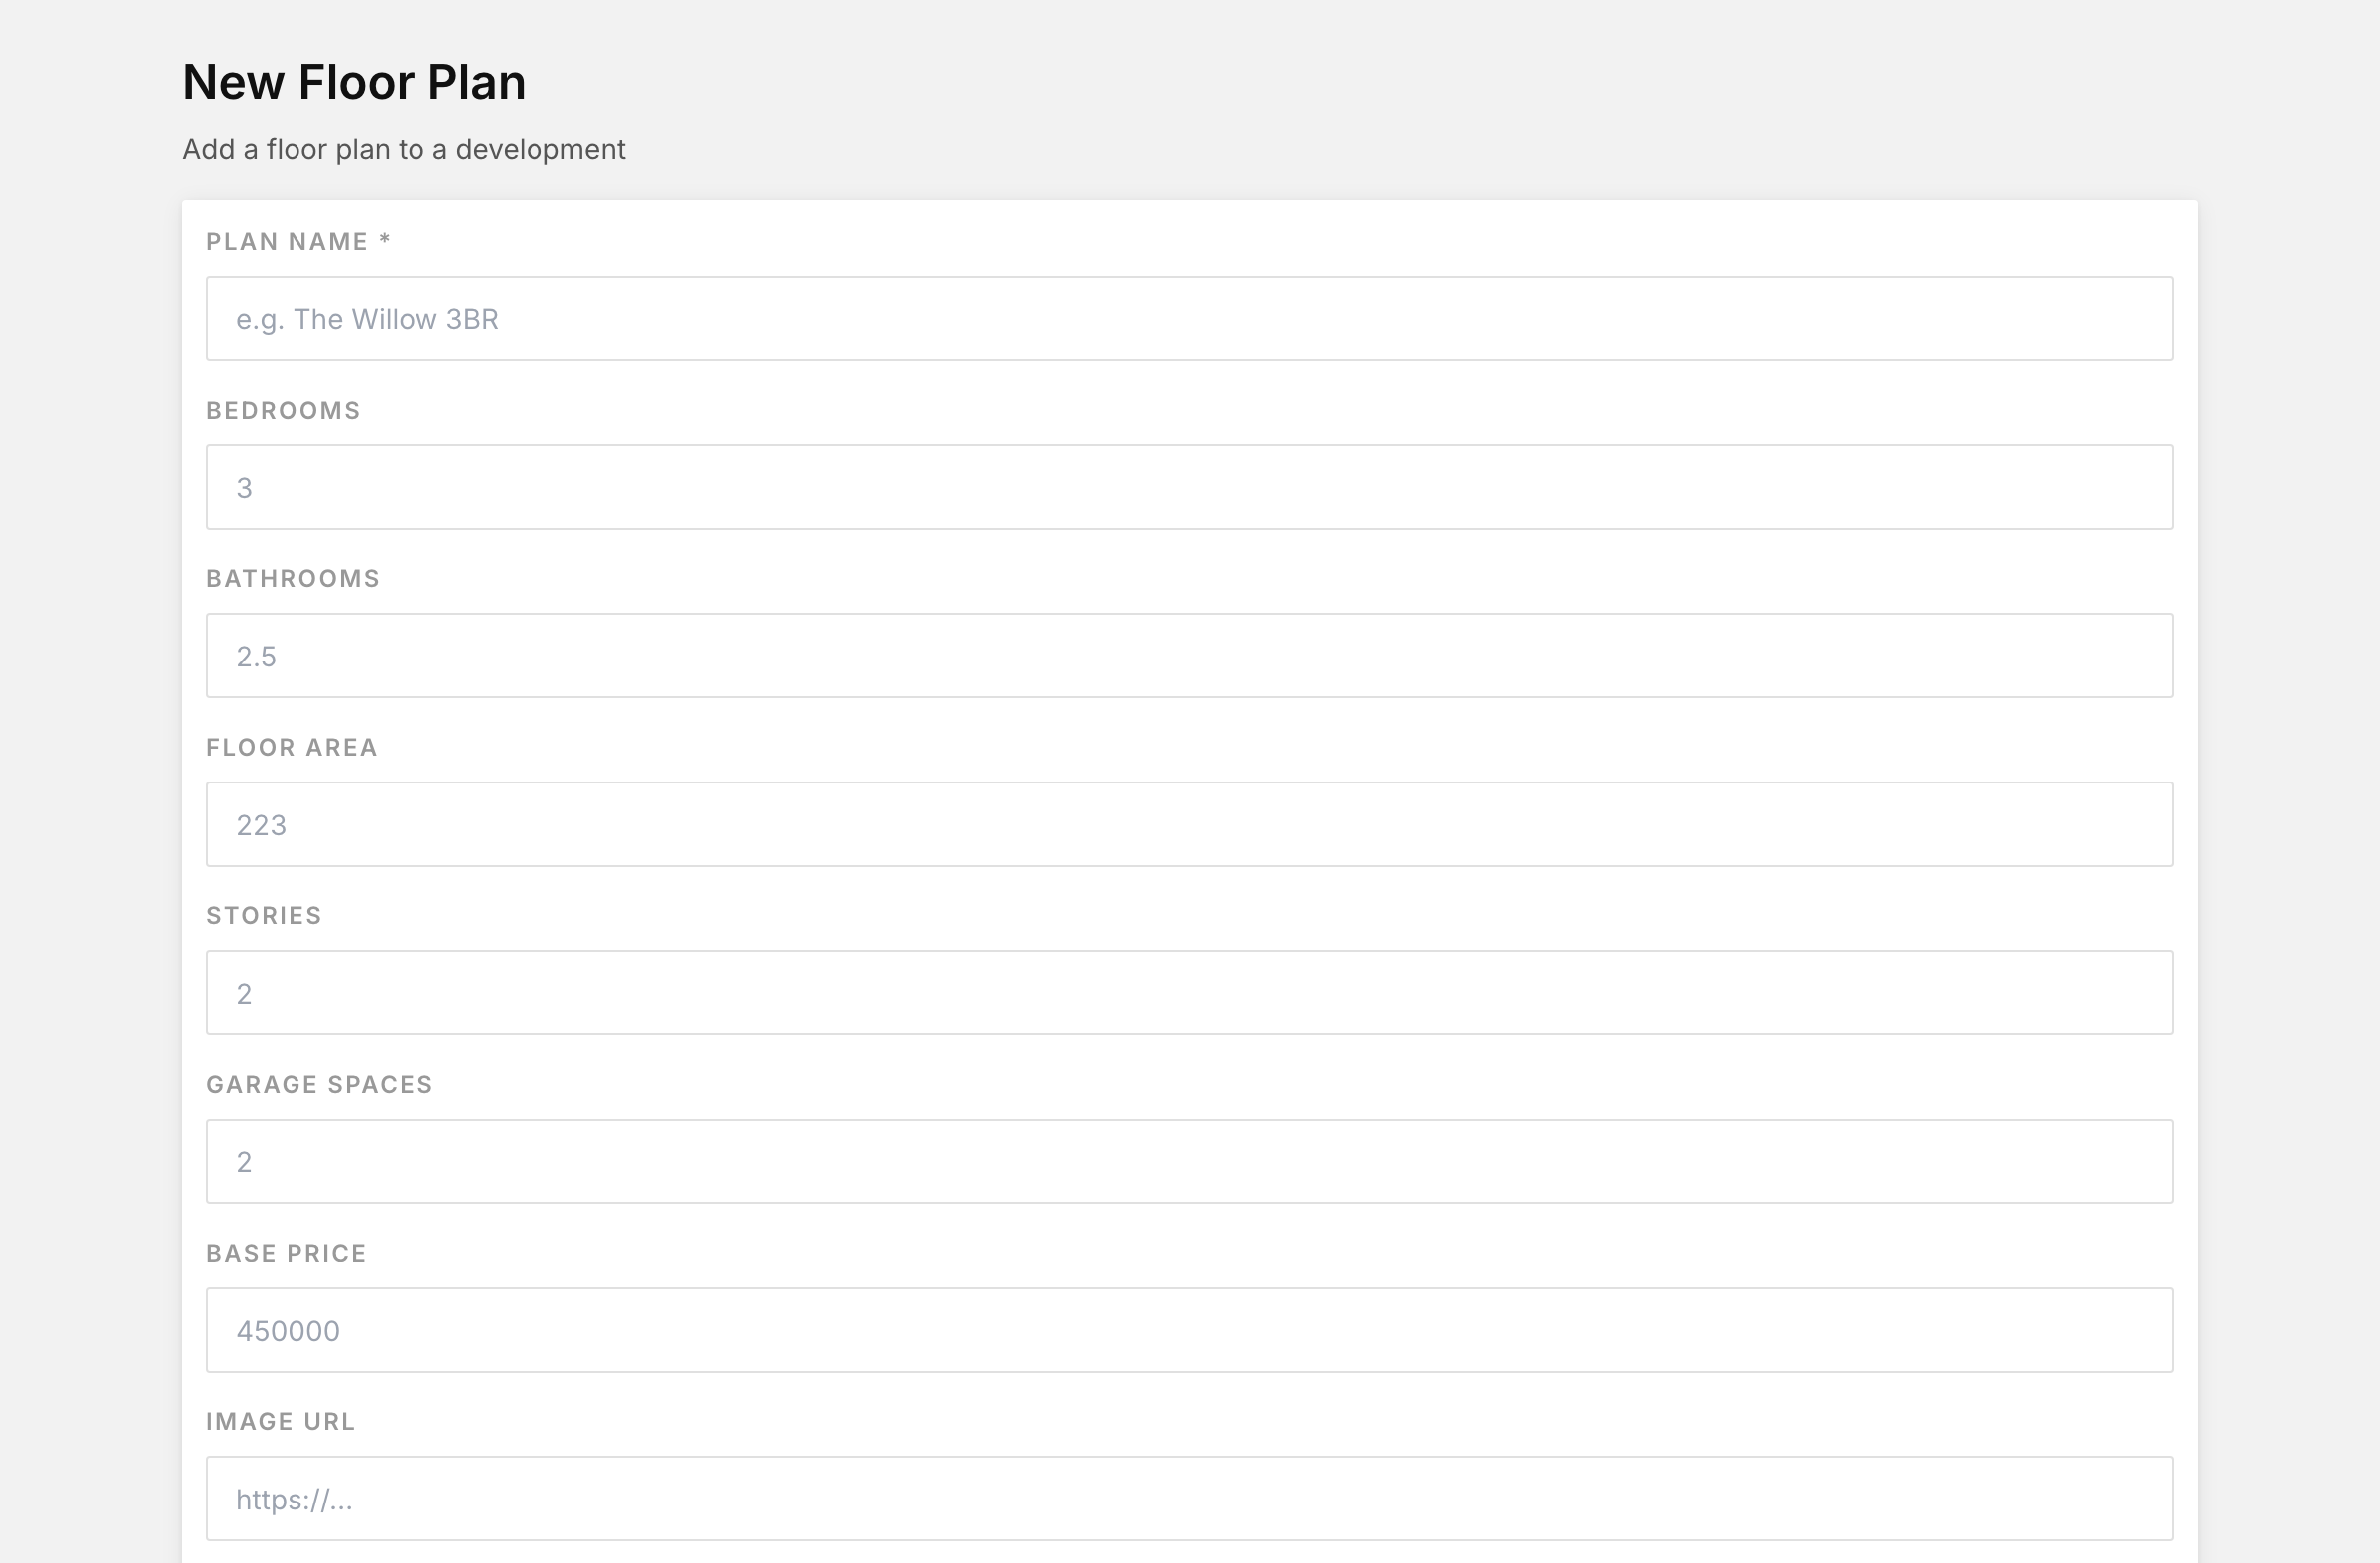This screenshot has width=2380, height=1563.
Task: Click the New Floor Plan heading
Action: click(354, 82)
